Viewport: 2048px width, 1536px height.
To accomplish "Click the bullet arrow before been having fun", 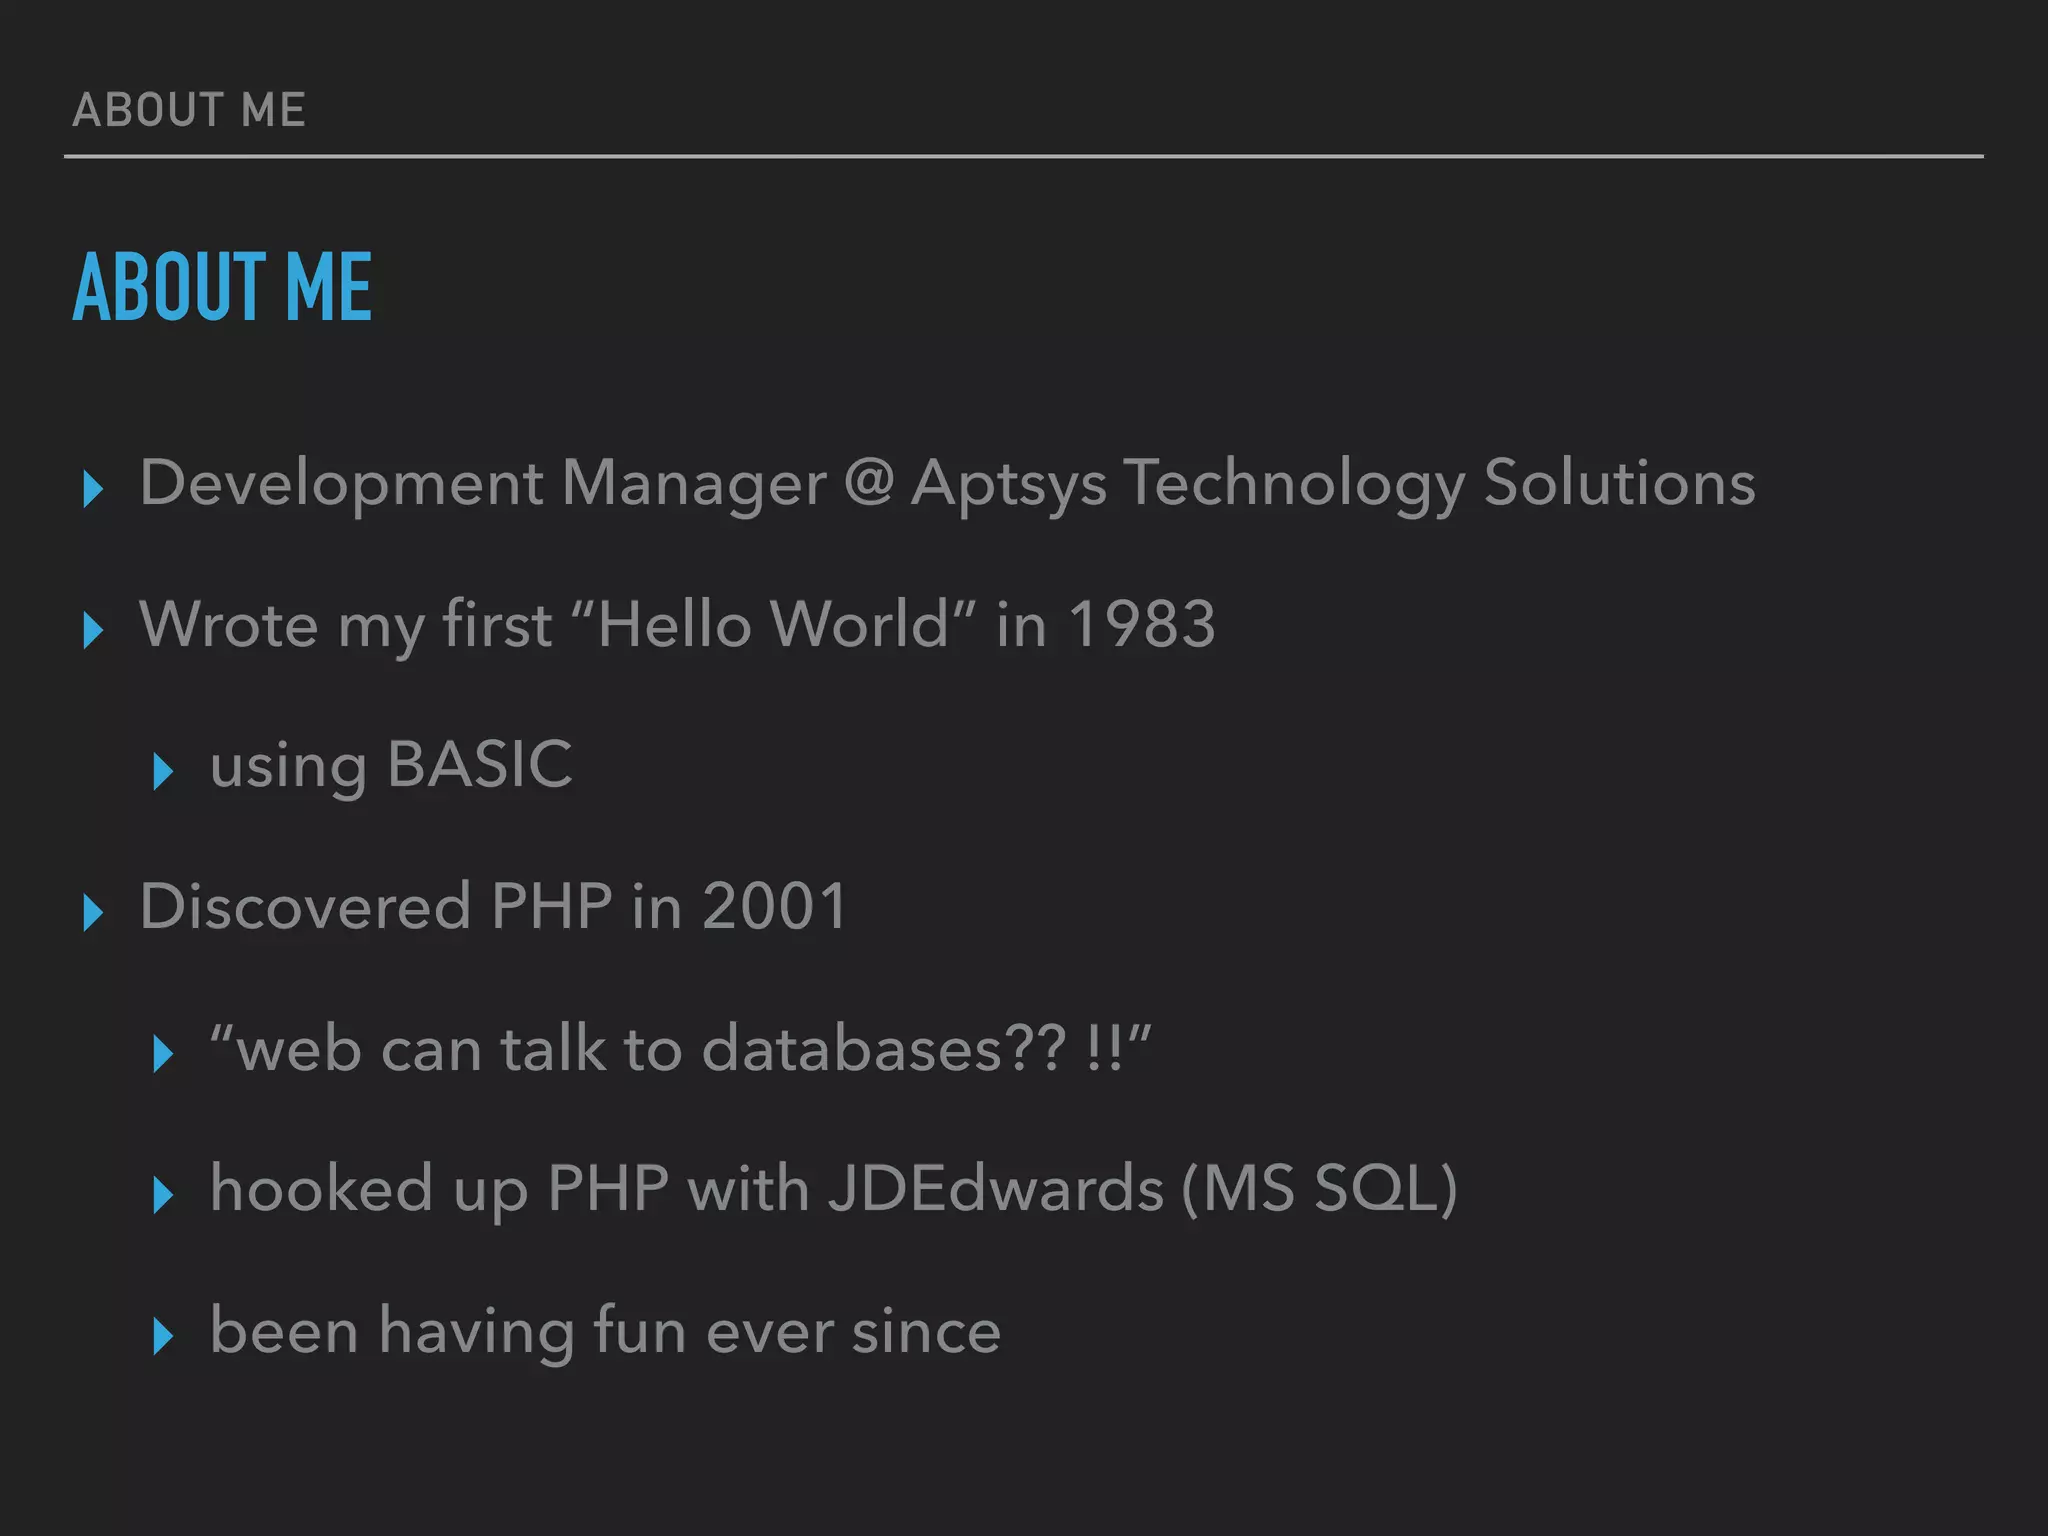I will [x=163, y=1336].
